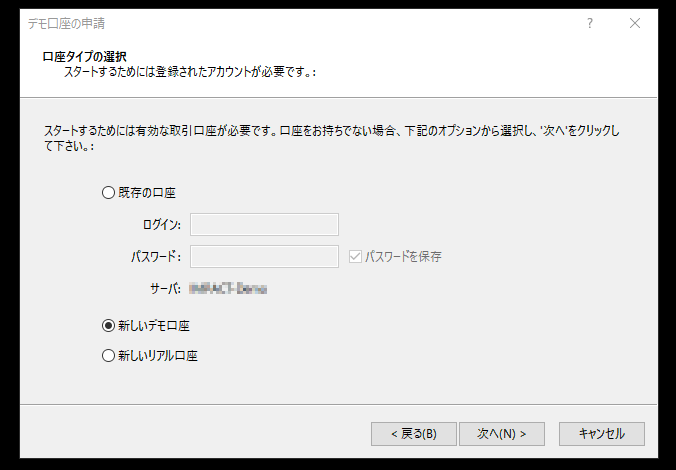Focus the パスワード input field
Image resolution: width=676 pixels, height=470 pixels.
(x=264, y=257)
